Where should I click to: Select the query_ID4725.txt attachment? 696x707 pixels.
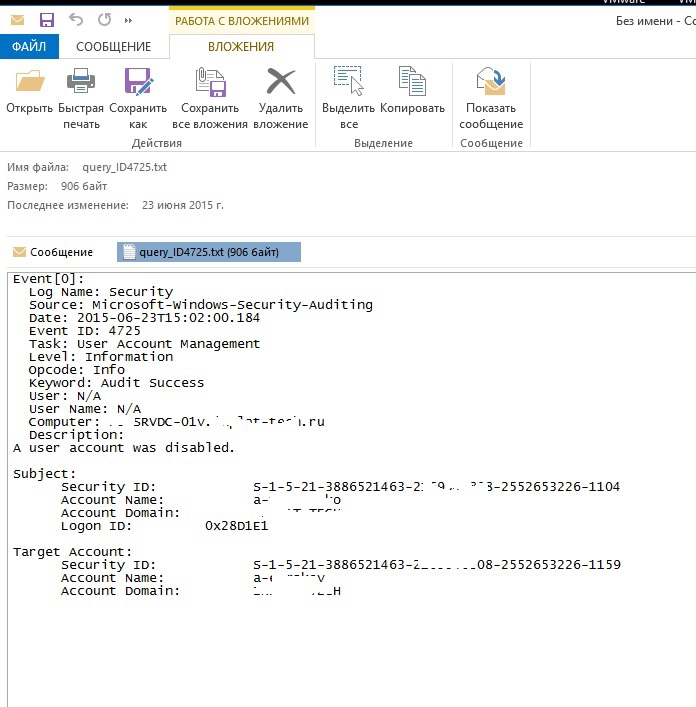[x=208, y=252]
